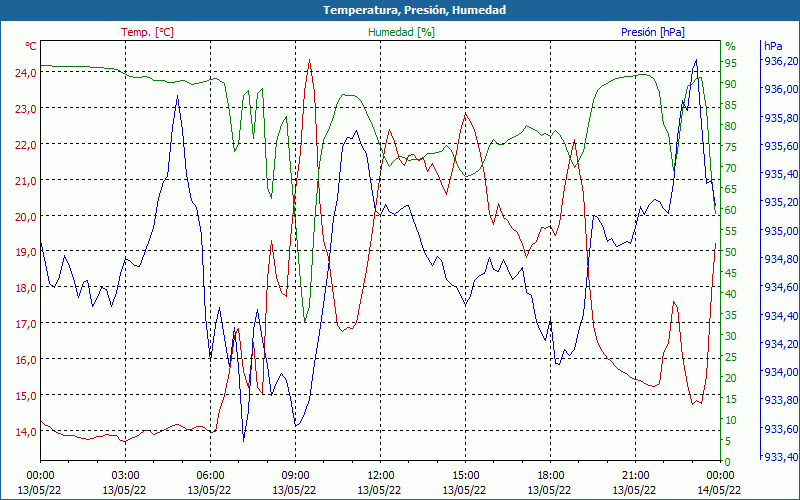Click the '19,0' temperature axis value
Screen dimensions: 800x500
[26, 252]
